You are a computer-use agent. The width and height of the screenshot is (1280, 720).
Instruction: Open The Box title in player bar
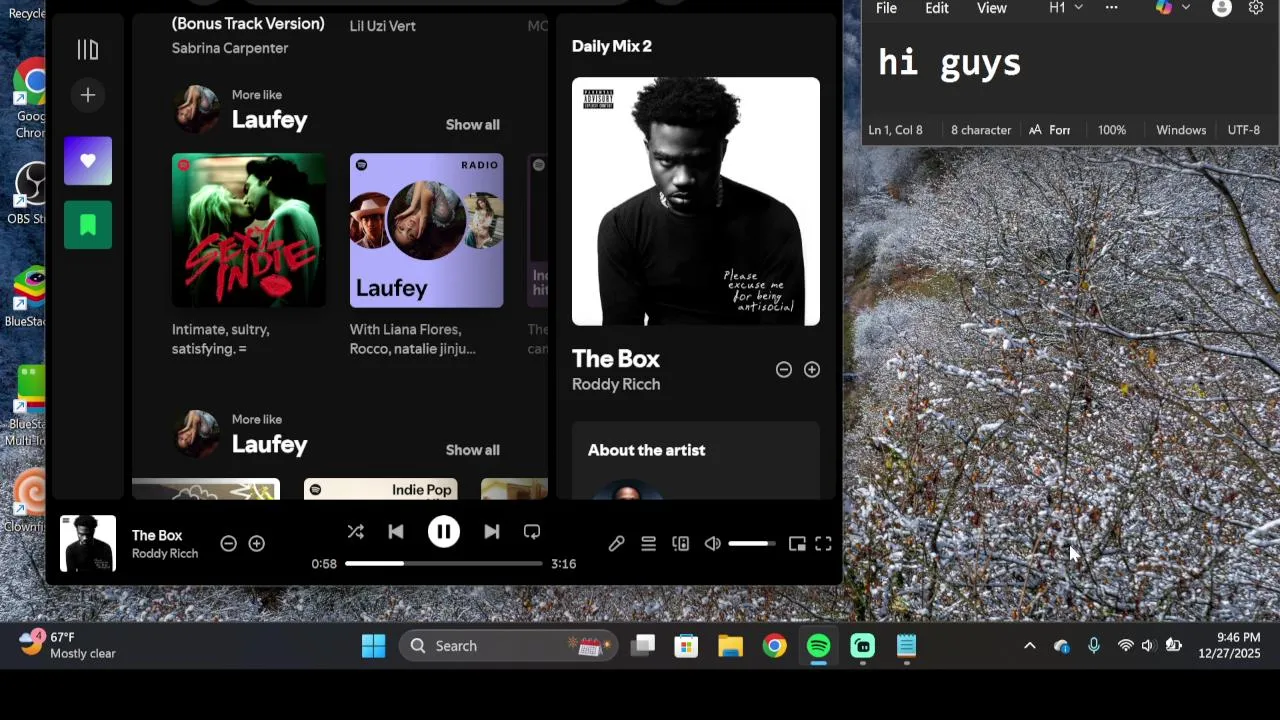[x=157, y=535]
